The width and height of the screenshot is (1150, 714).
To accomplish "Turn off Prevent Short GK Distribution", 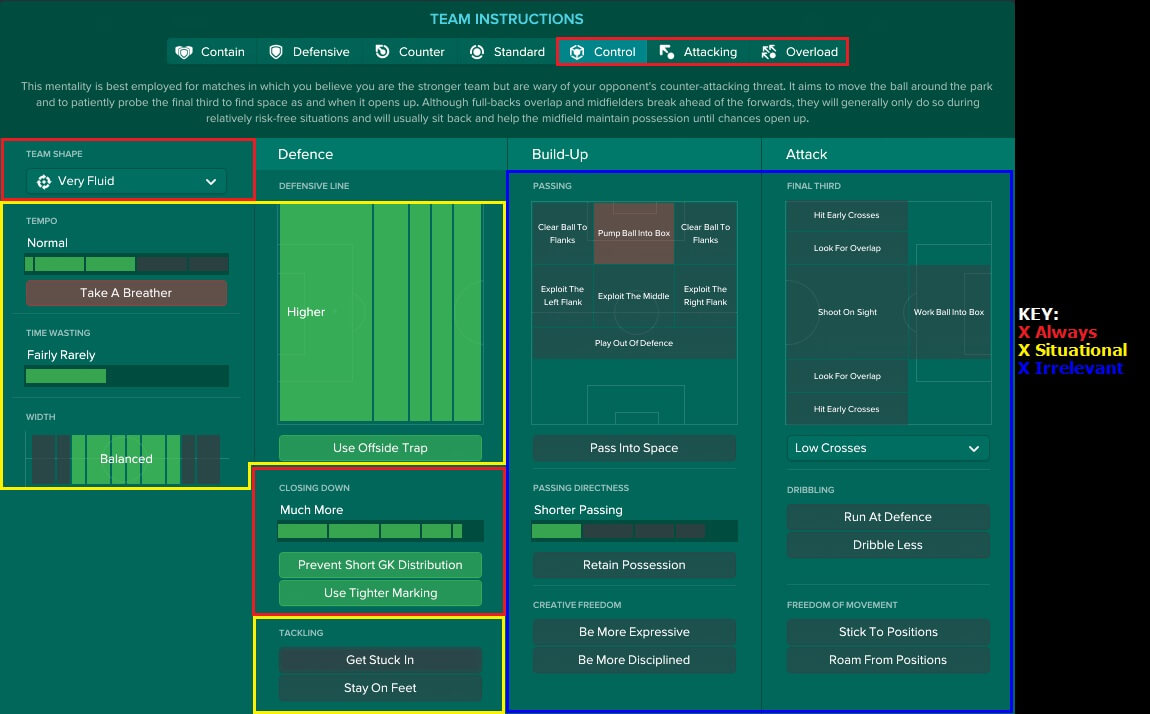I will click(x=380, y=565).
